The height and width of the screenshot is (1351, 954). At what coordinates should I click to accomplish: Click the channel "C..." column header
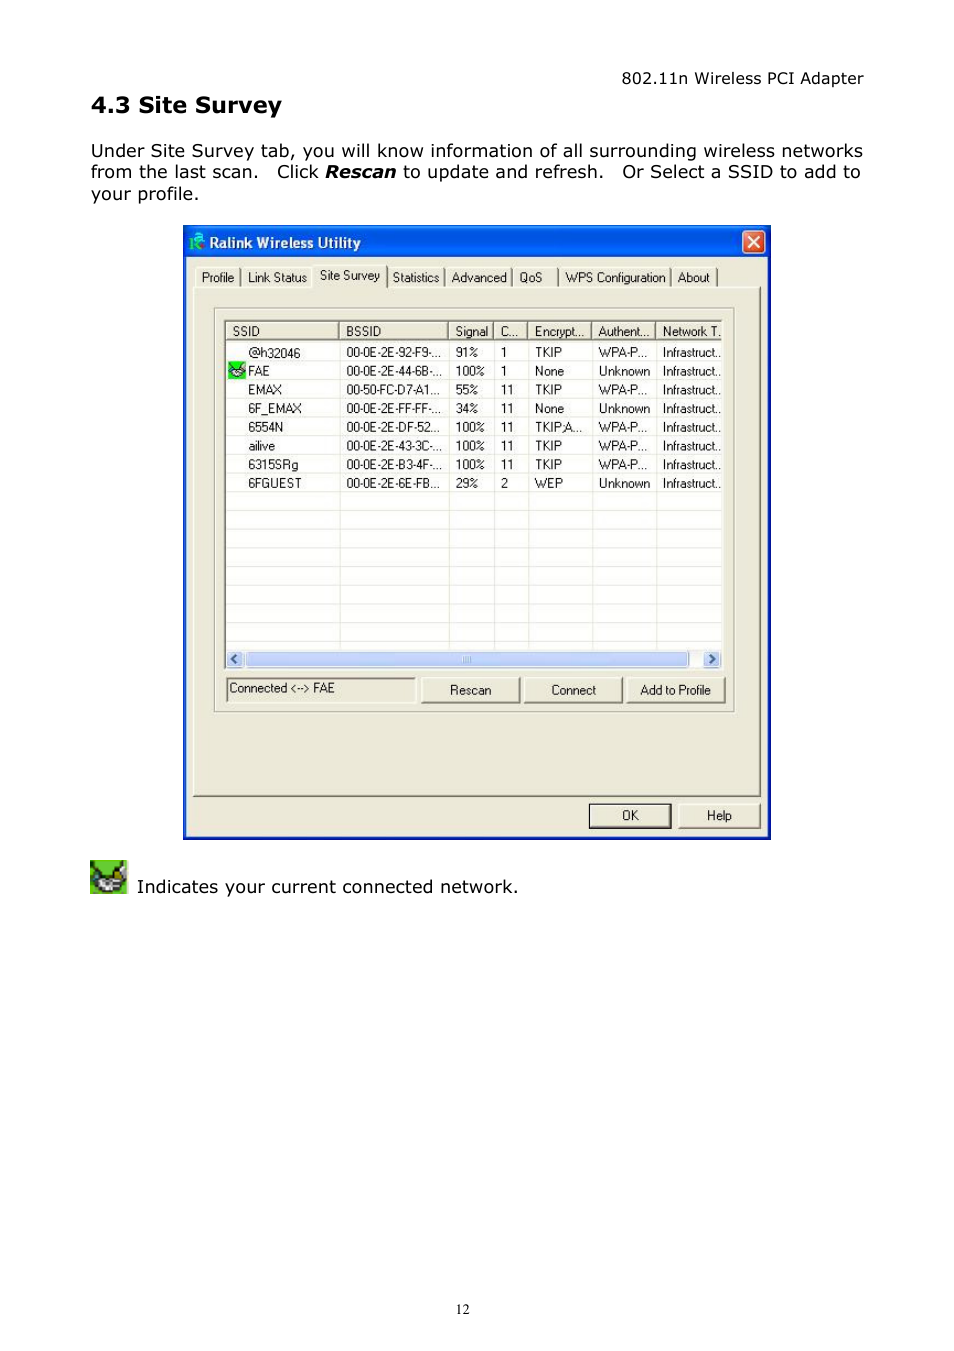[x=511, y=331]
